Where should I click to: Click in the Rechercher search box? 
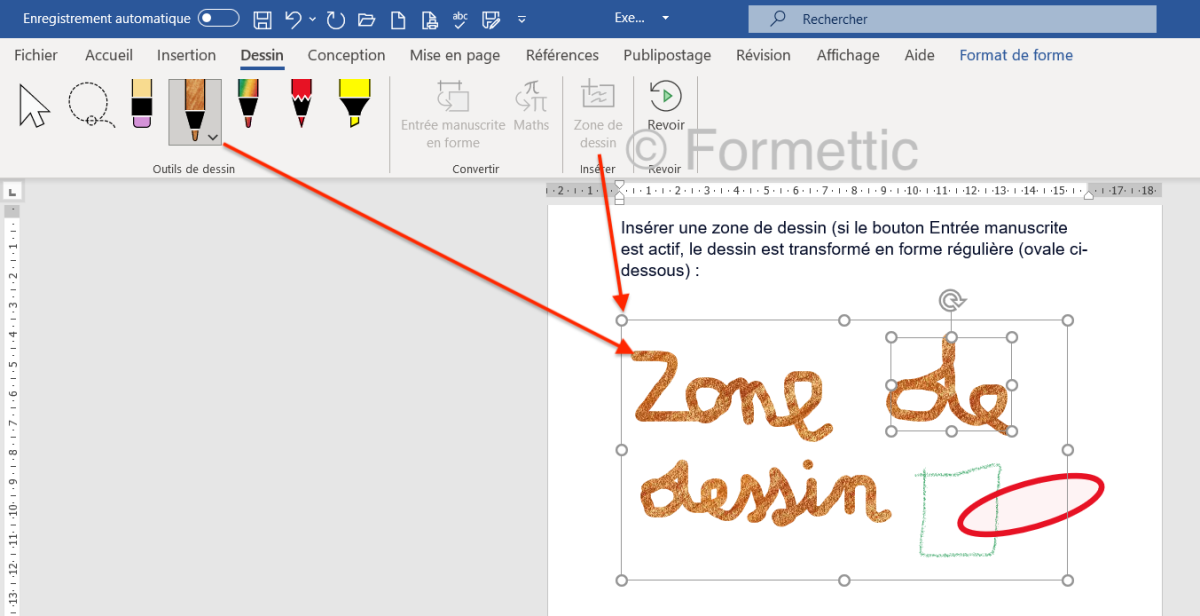[x=950, y=19]
